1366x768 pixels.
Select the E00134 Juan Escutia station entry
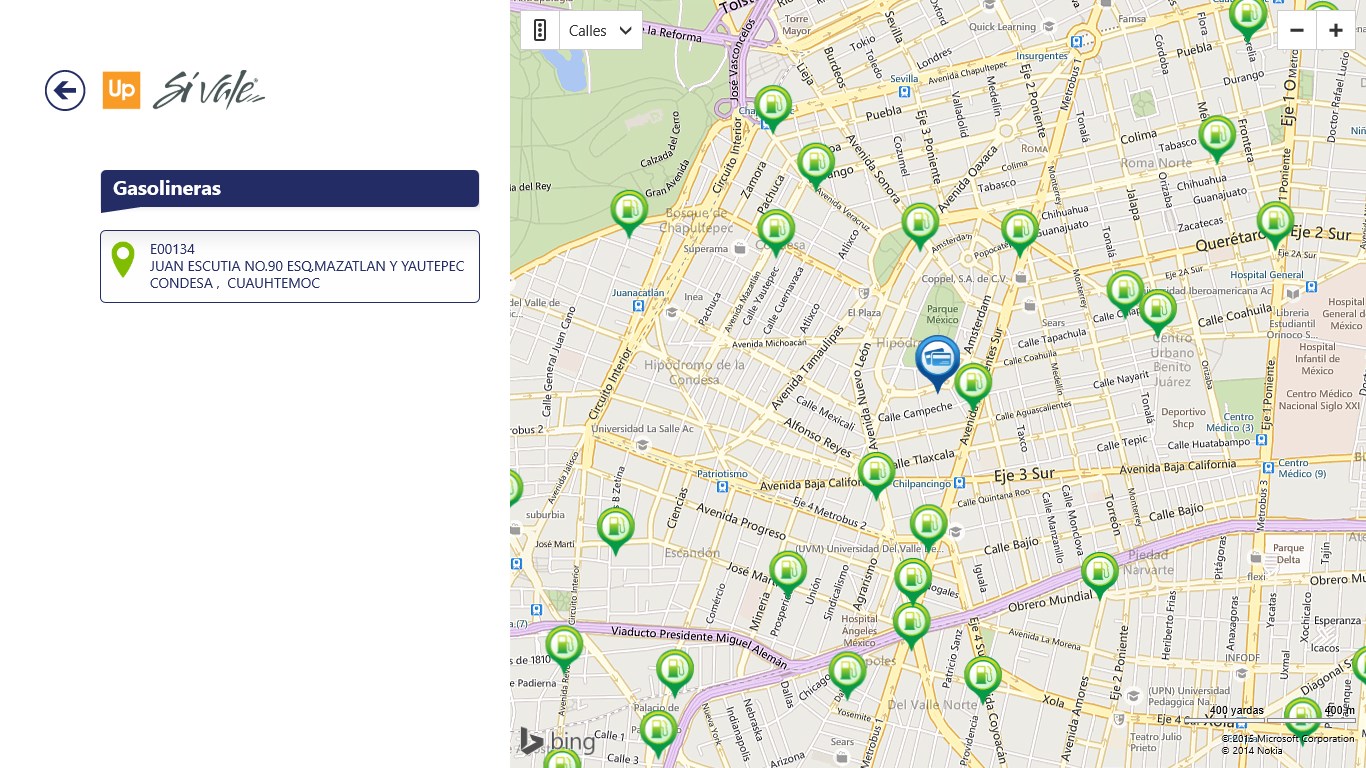290,266
